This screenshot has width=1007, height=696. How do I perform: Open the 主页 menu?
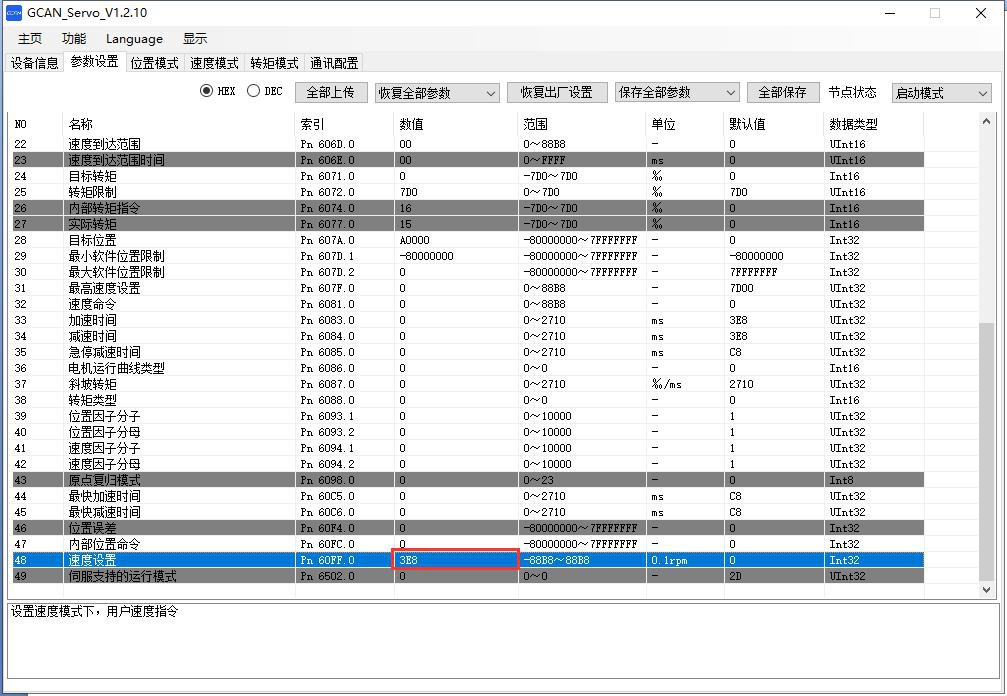pyautogui.click(x=30, y=39)
